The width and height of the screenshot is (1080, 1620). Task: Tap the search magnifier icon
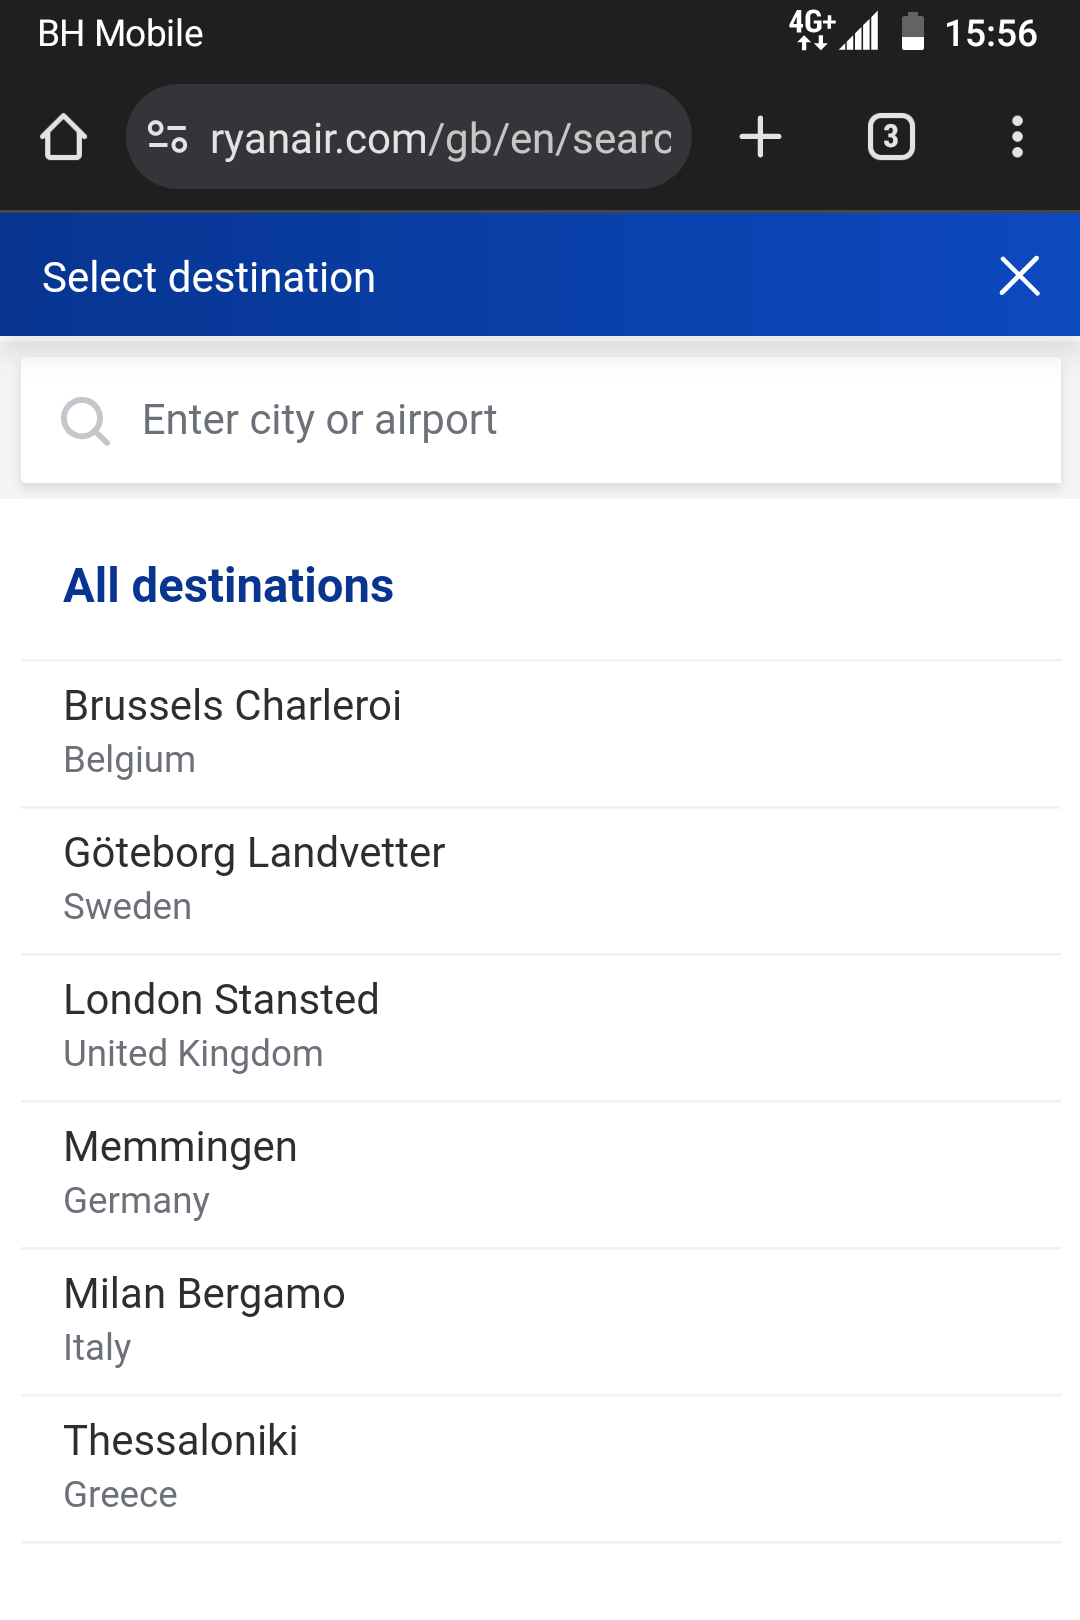pos(85,421)
